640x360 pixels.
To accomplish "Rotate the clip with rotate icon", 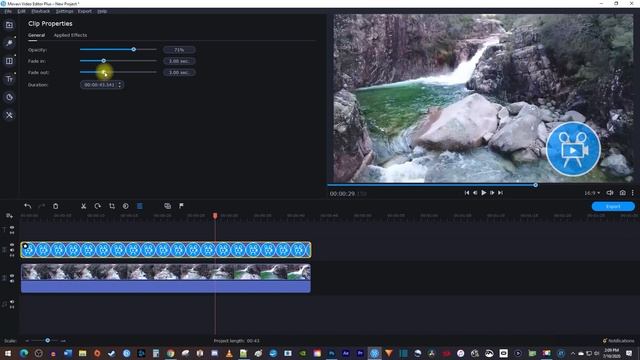I will (97, 206).
